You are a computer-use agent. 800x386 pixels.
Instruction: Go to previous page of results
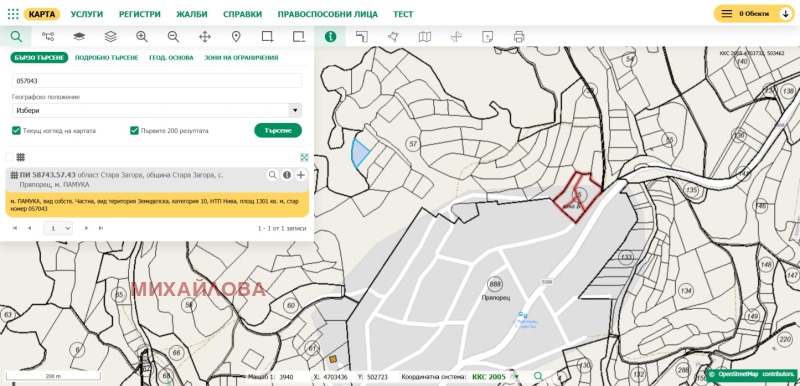pyautogui.click(x=29, y=228)
